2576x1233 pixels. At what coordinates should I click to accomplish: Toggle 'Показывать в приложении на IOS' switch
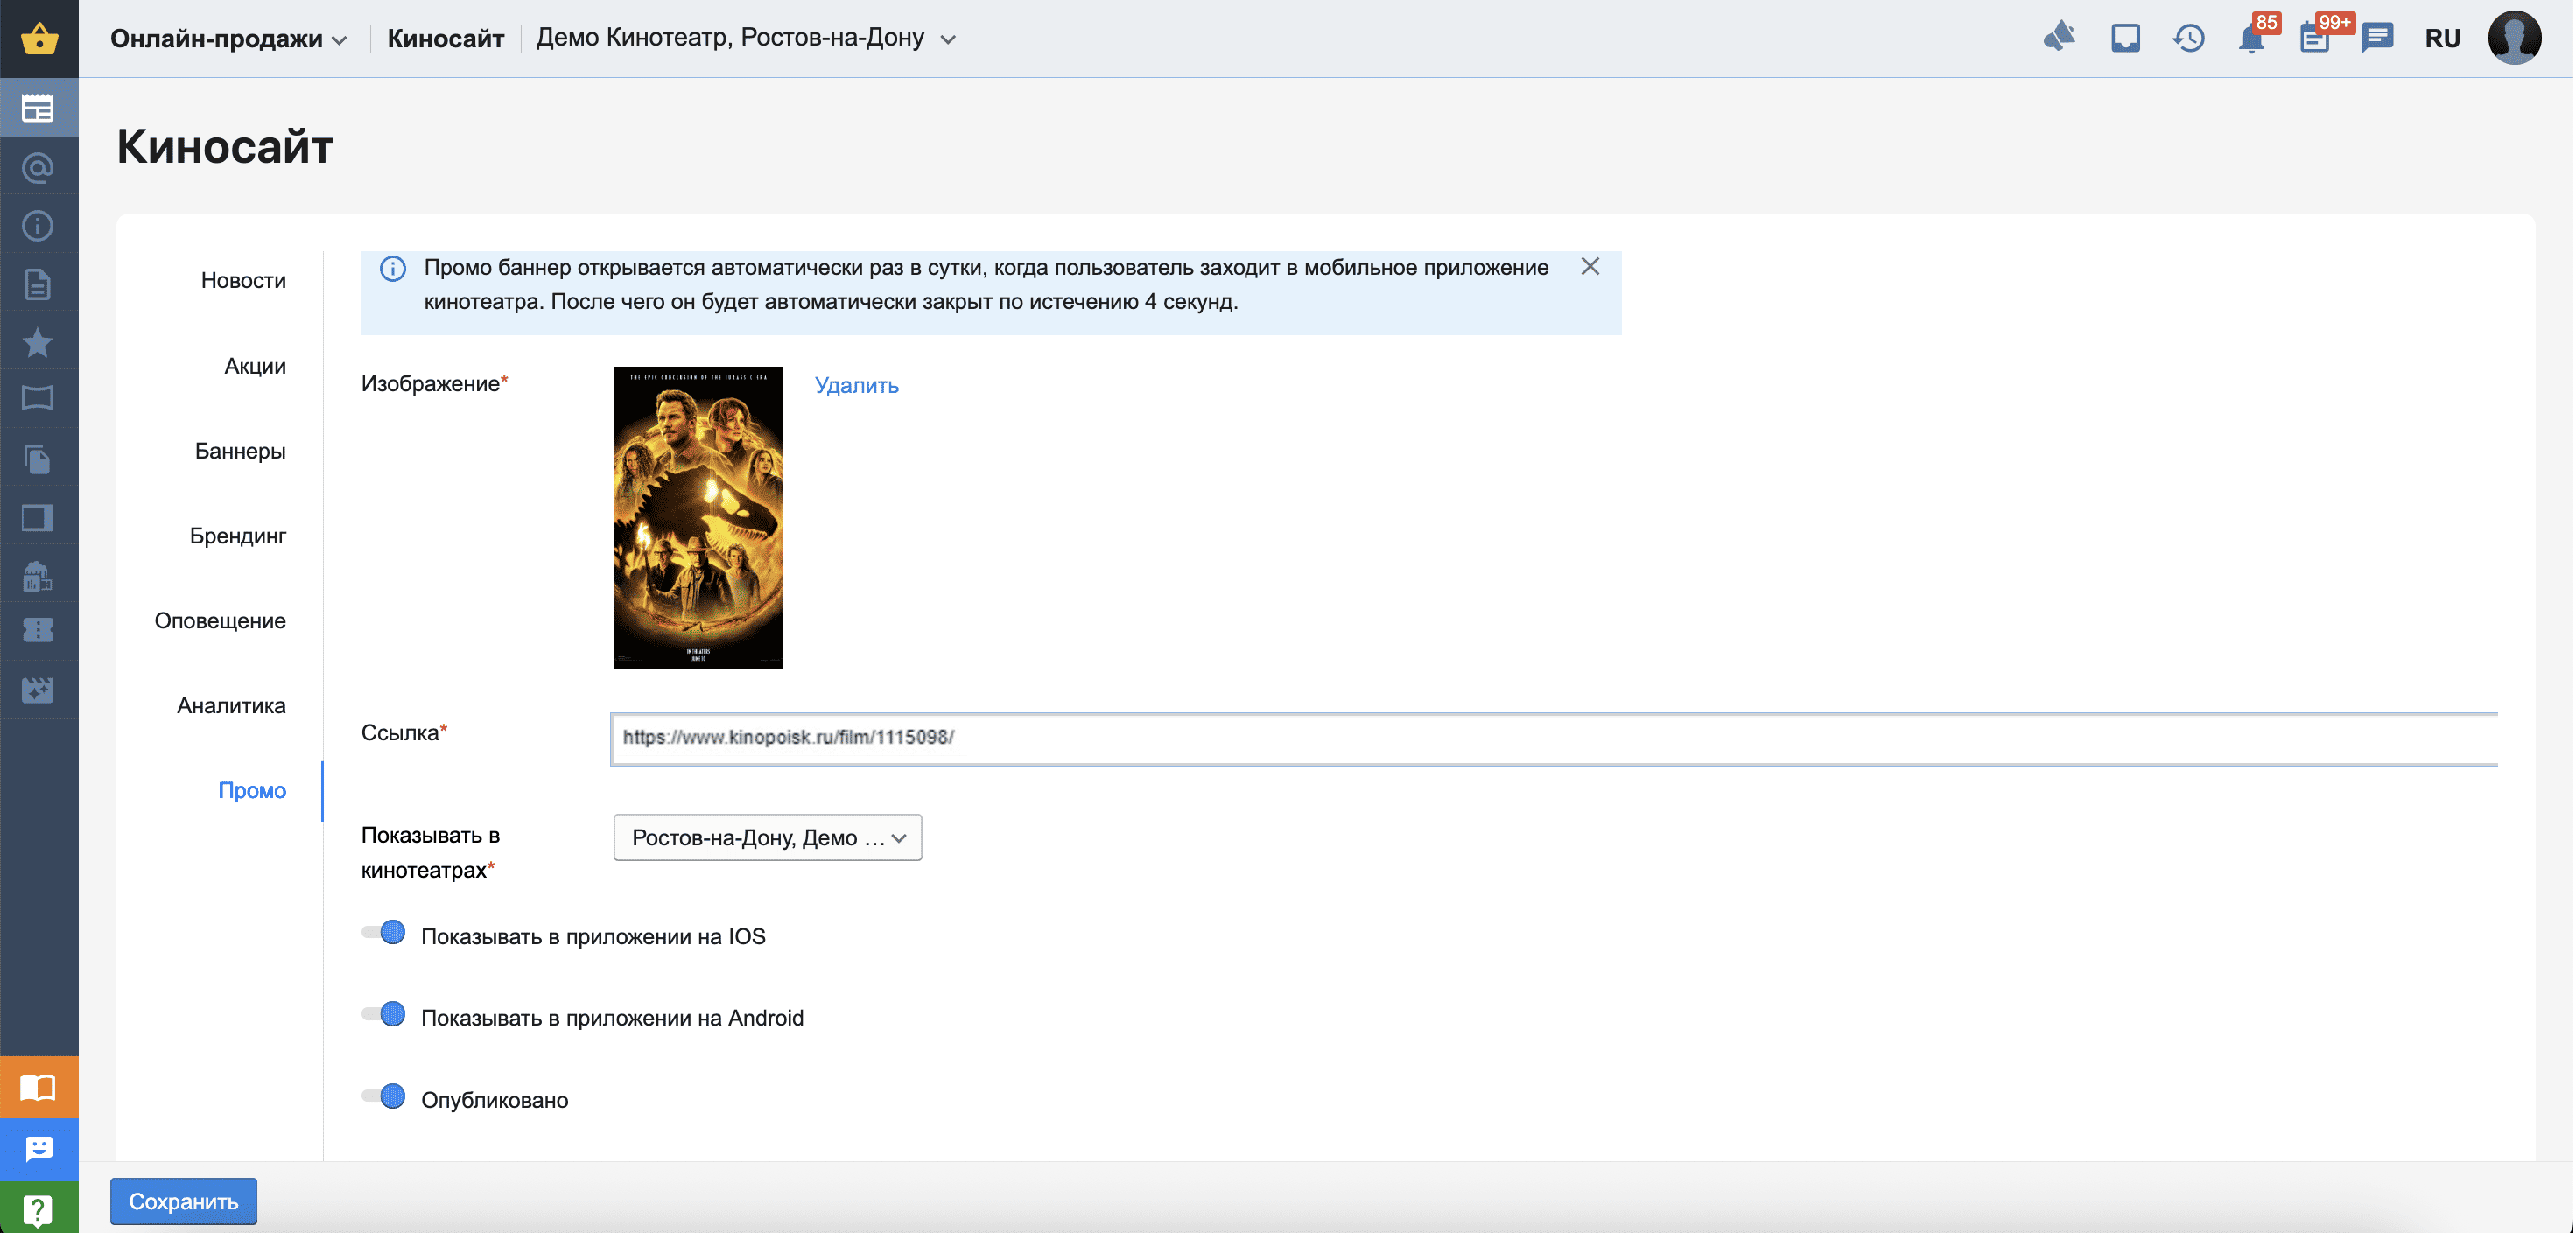tap(384, 933)
